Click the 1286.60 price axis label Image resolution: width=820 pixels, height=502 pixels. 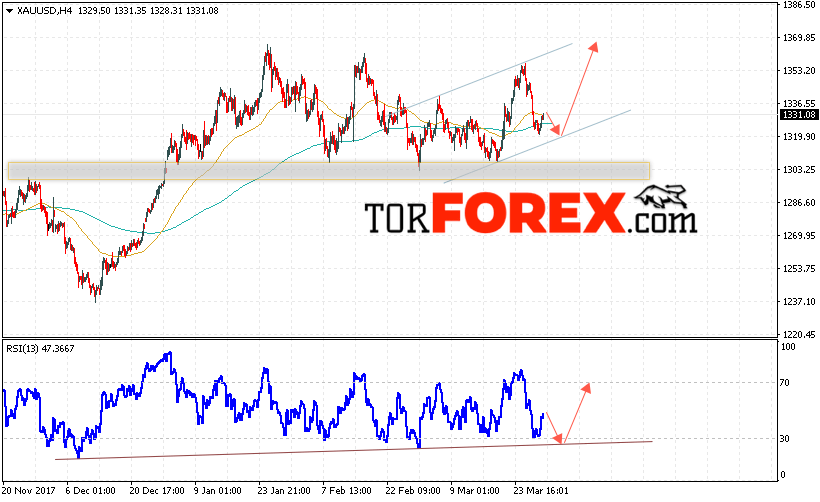tap(799, 202)
